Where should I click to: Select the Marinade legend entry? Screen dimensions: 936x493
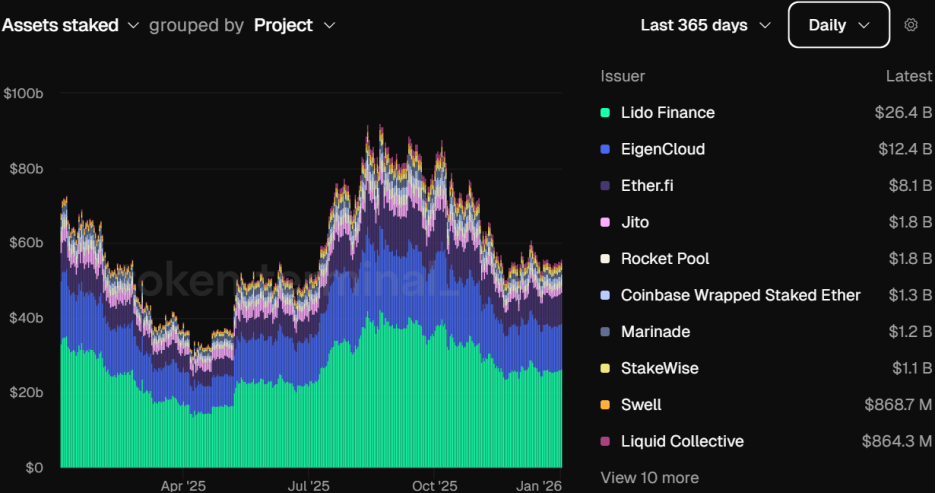766,332
